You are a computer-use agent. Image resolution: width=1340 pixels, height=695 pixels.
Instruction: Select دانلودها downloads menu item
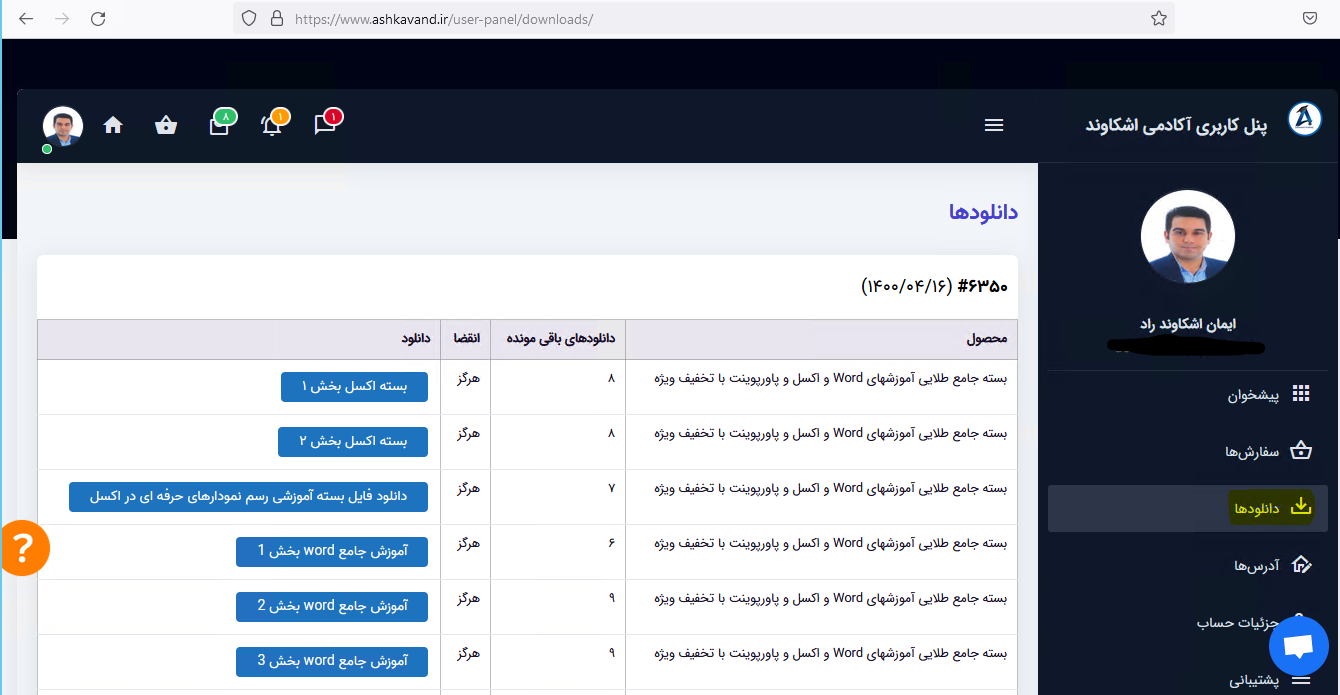1189,508
